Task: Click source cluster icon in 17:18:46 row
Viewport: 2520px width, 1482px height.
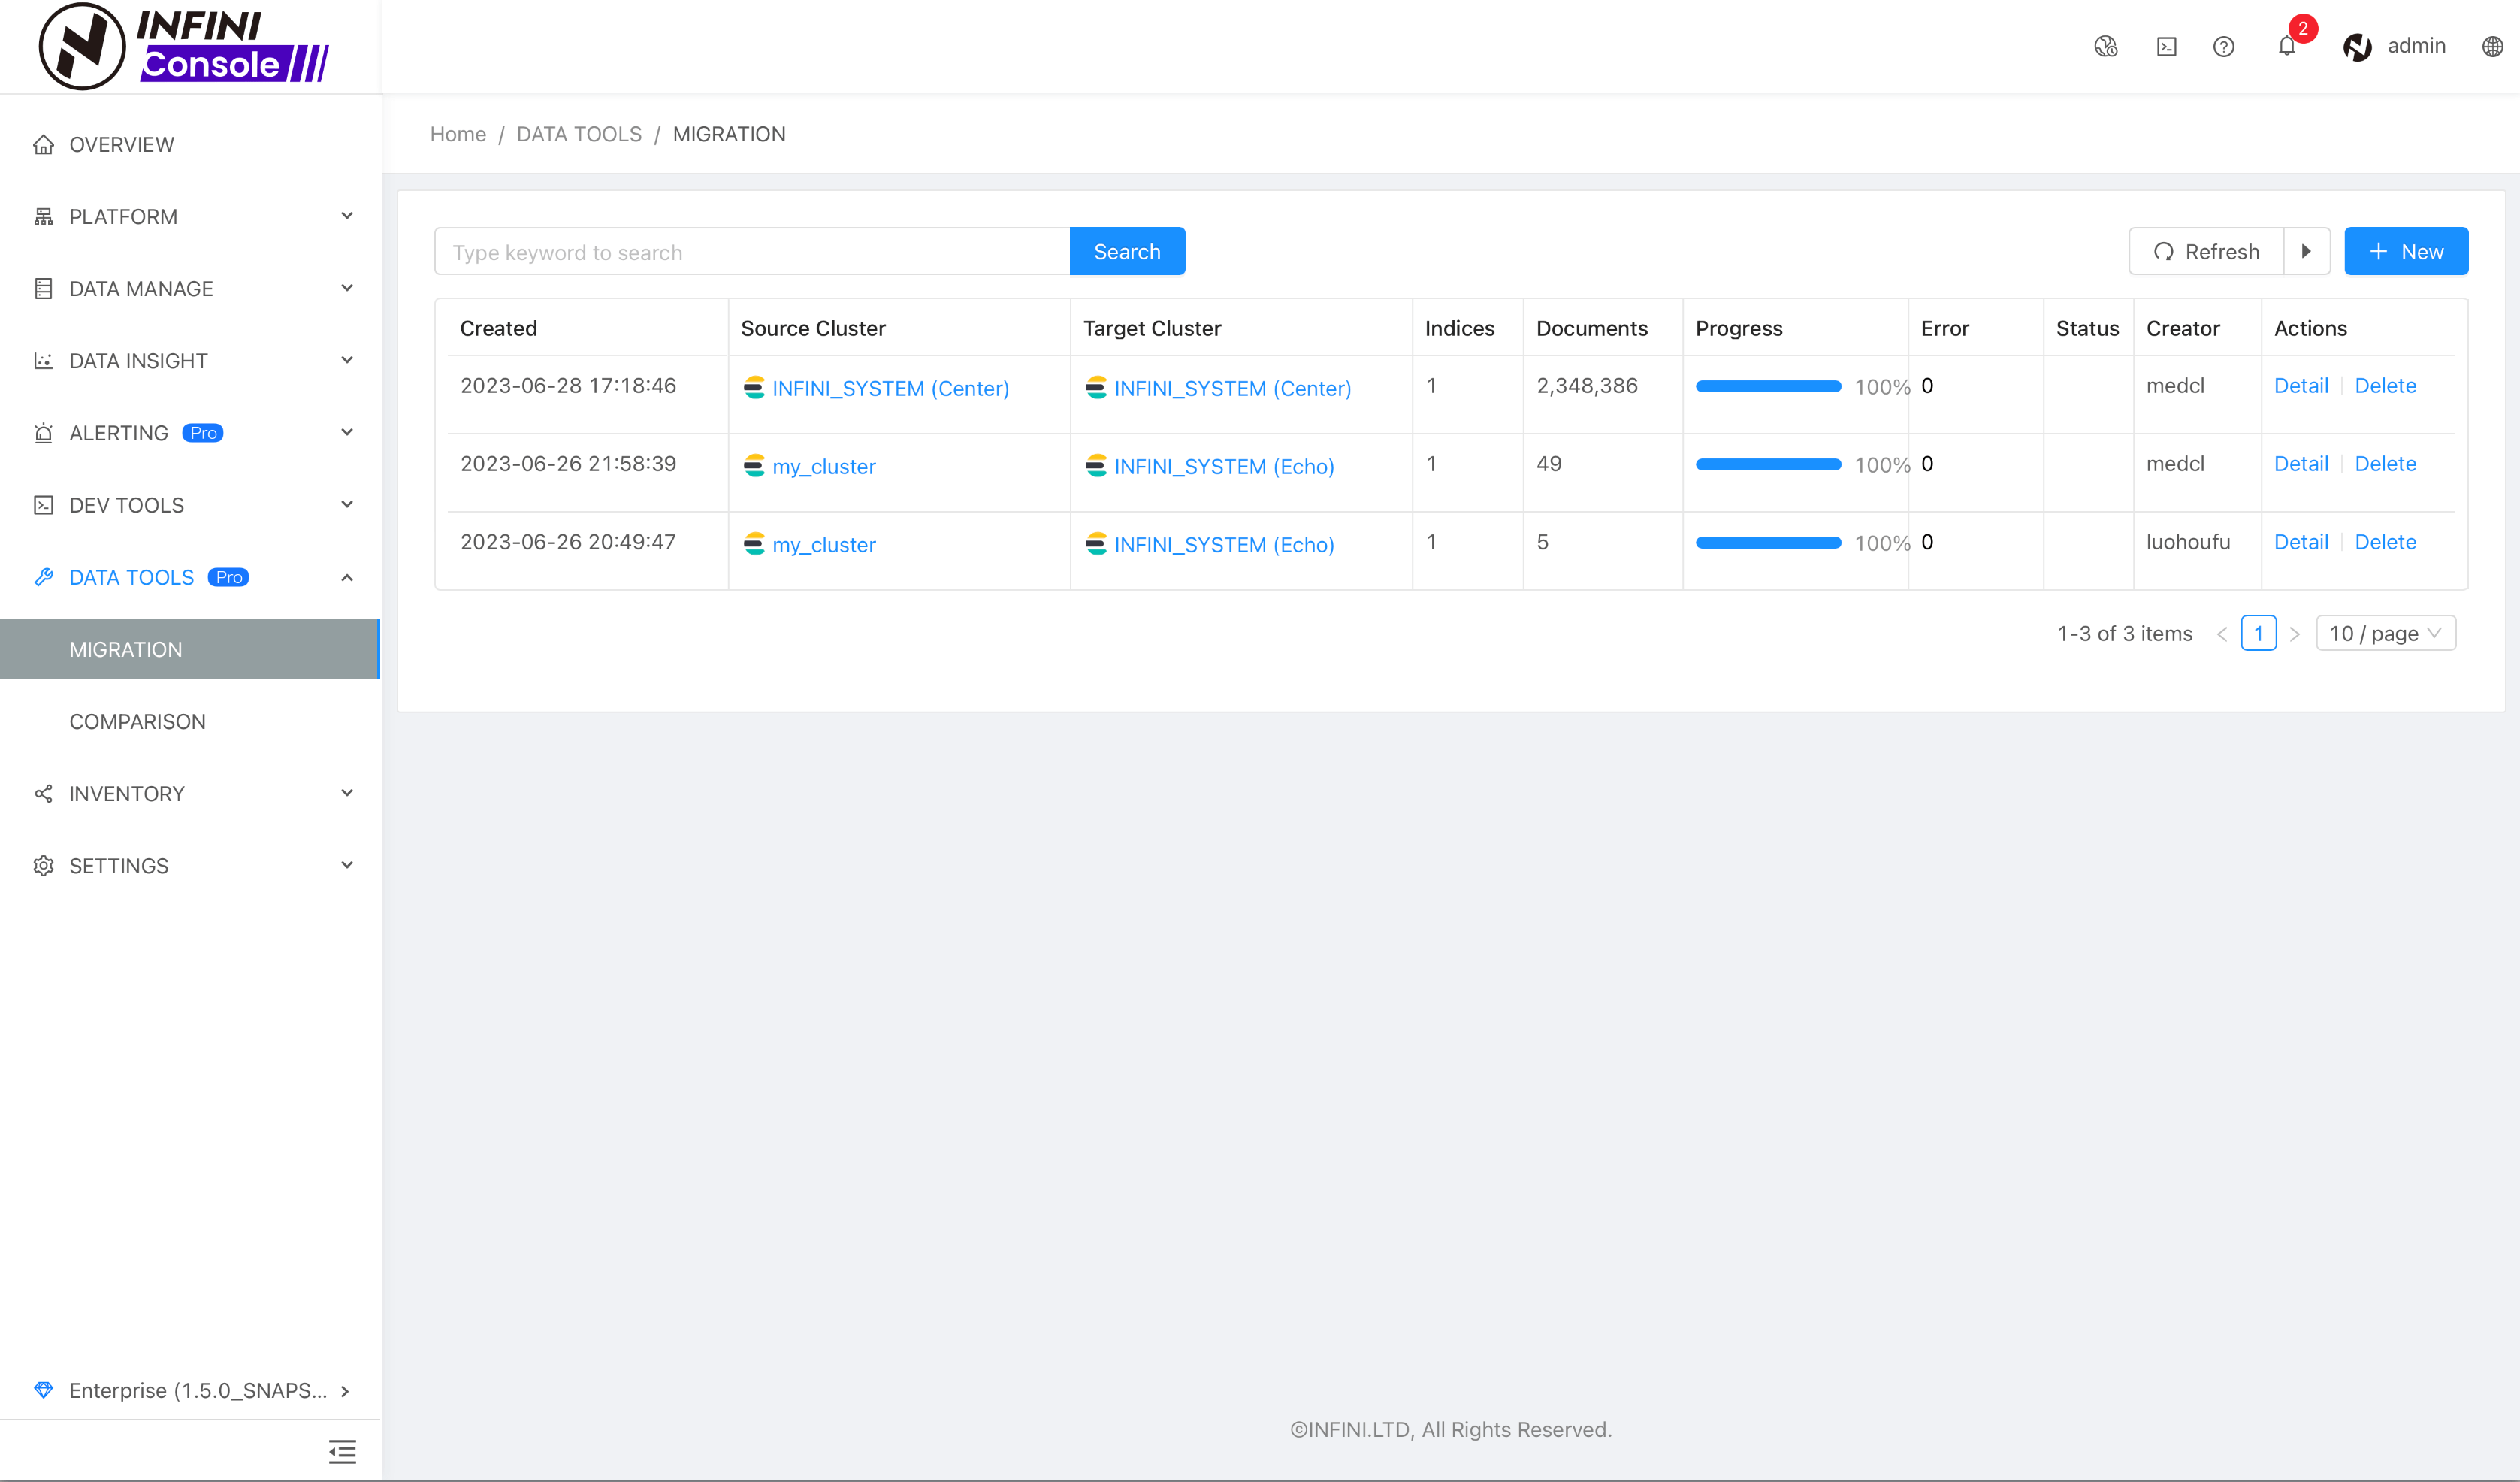Action: 754,387
